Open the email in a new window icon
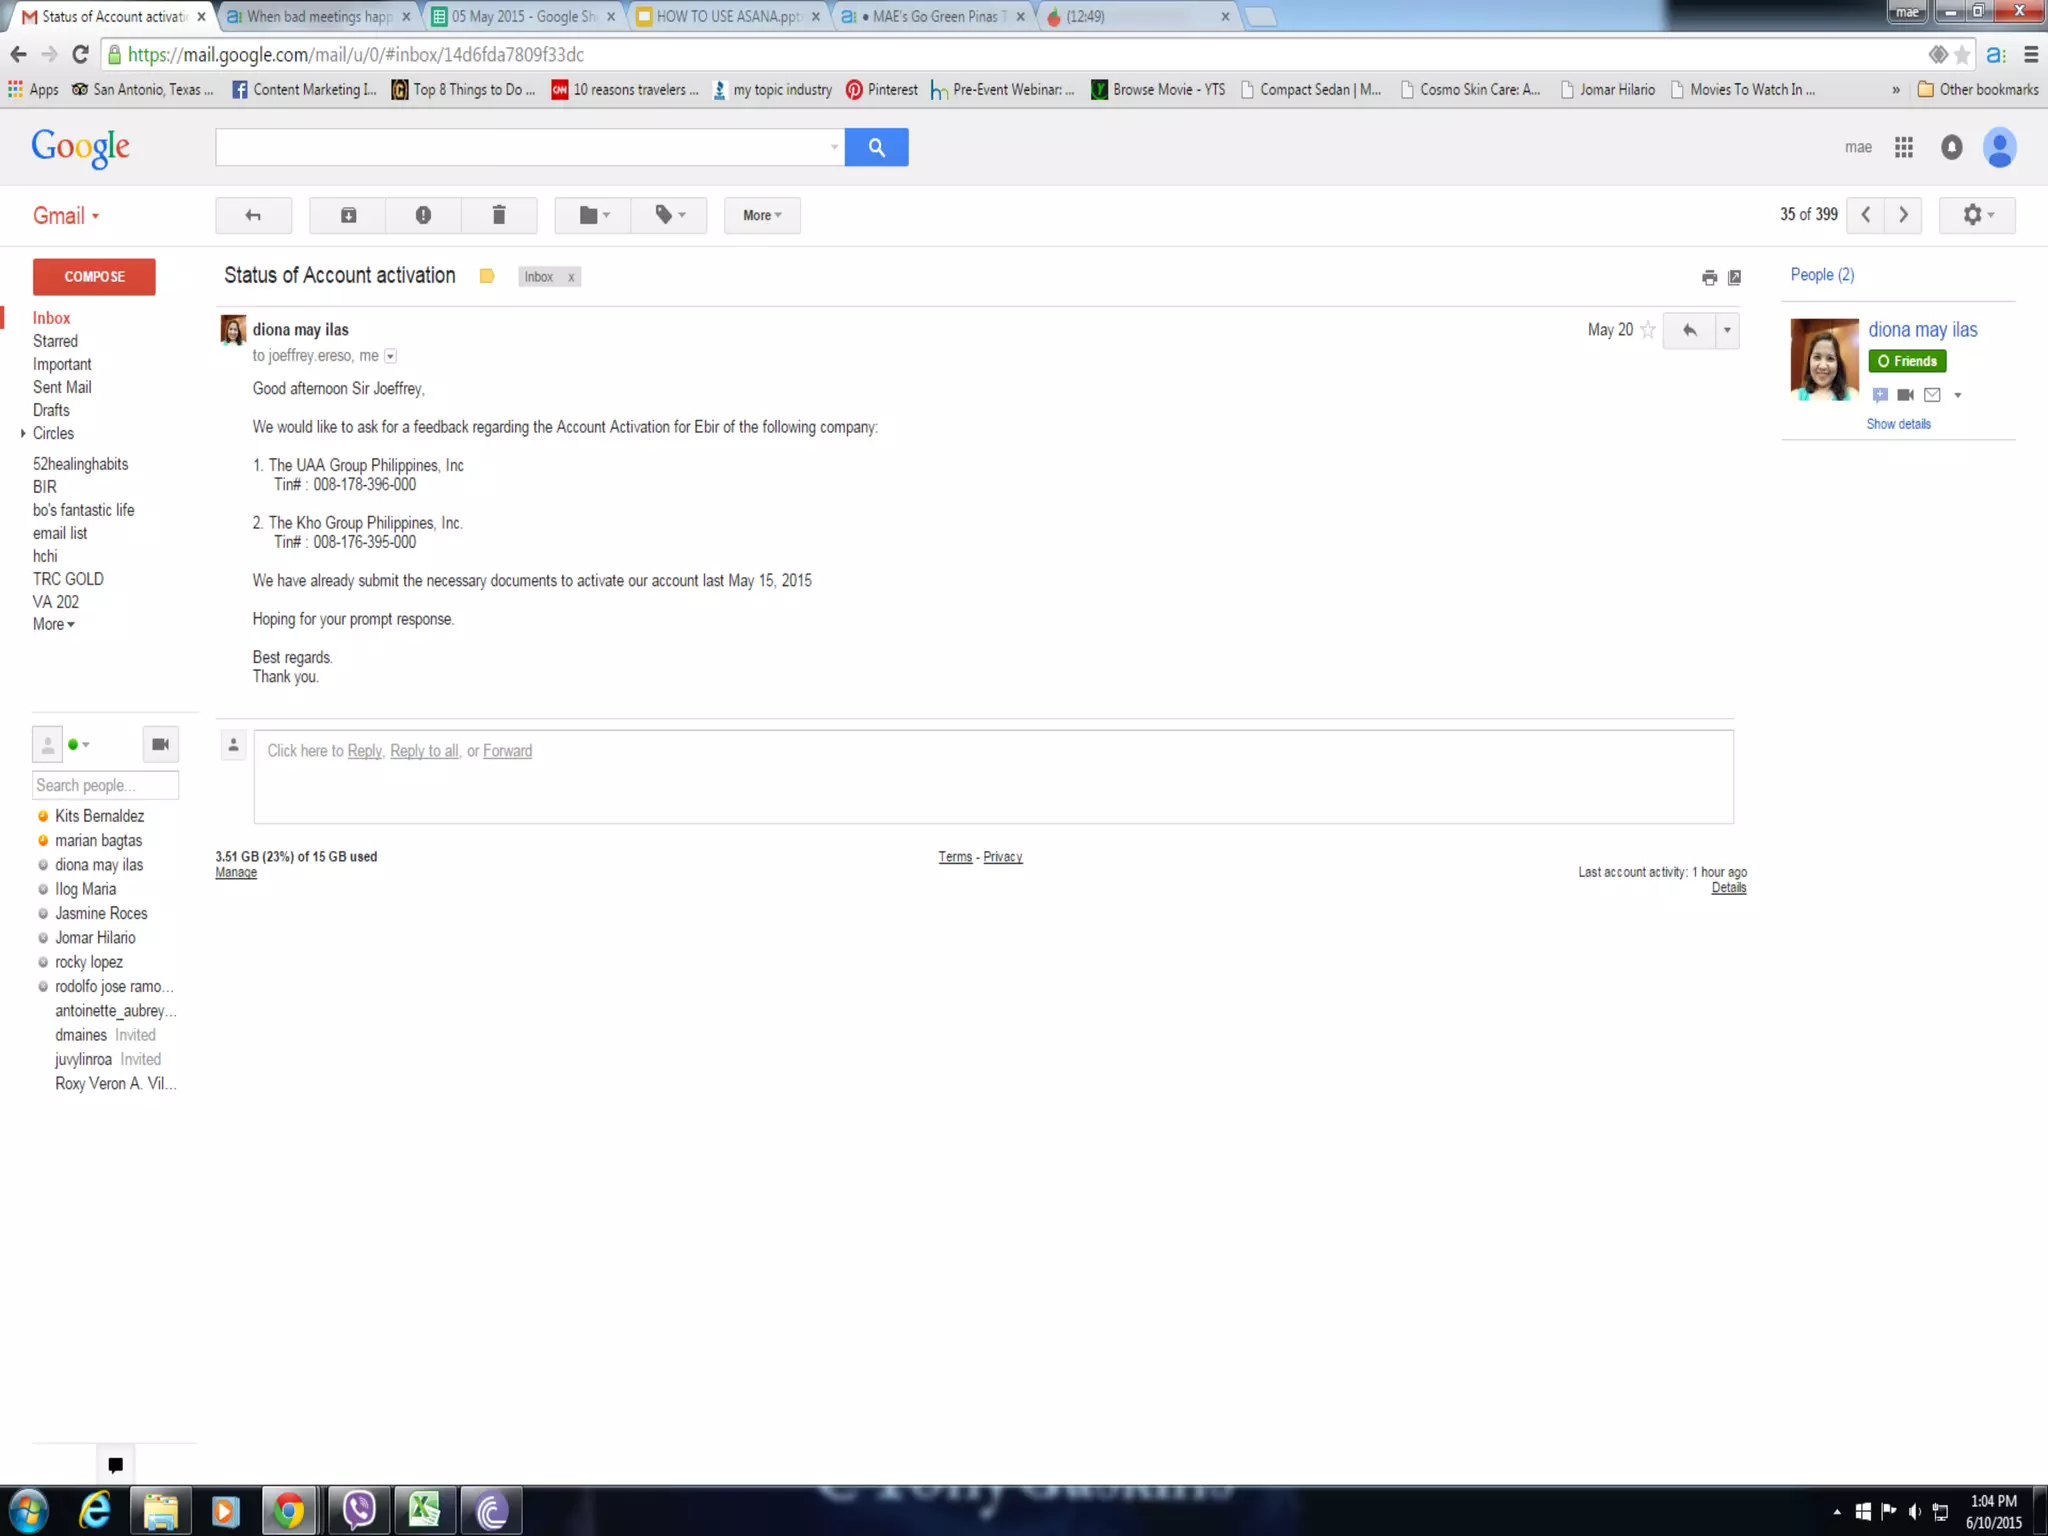Viewport: 2048px width, 1536px height. point(1735,278)
